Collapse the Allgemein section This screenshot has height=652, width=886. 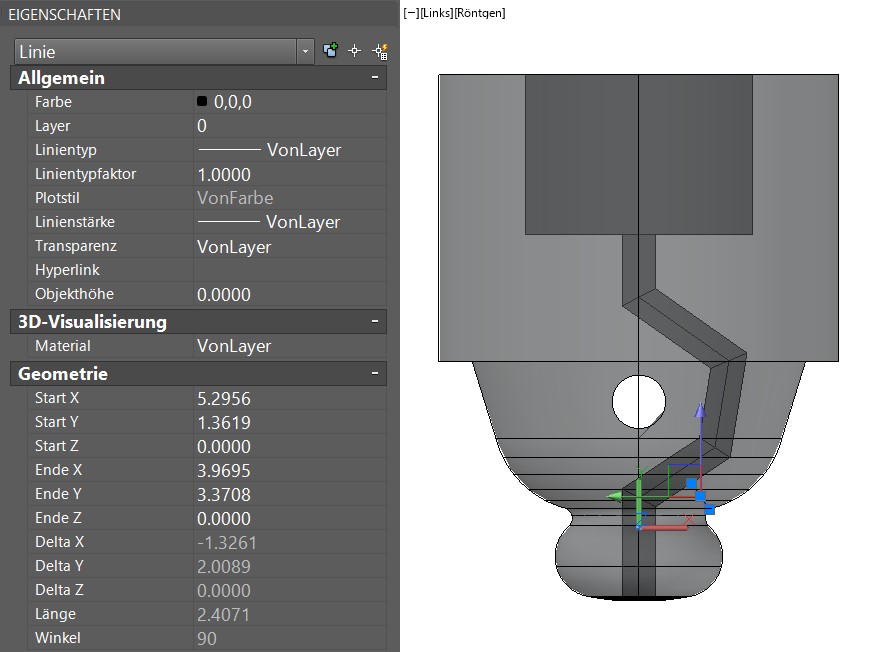(375, 78)
